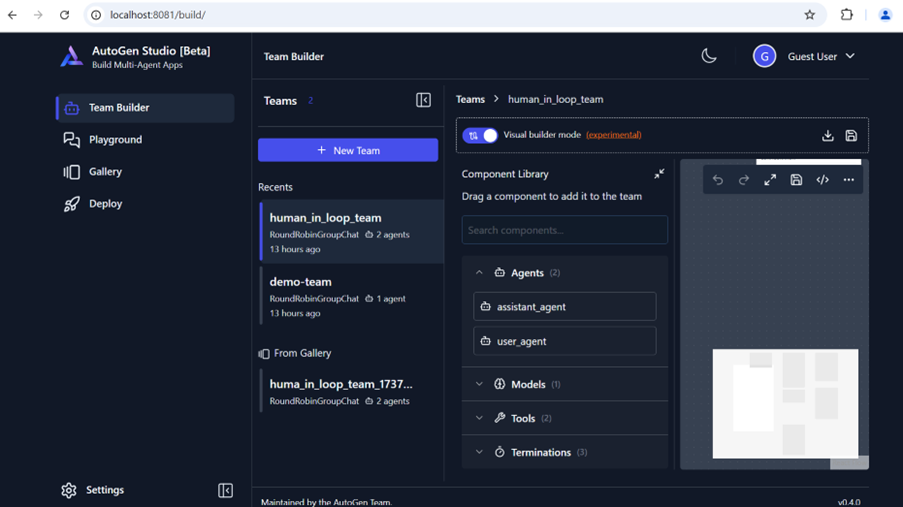Click the canvas minimap
The height and width of the screenshot is (507, 903).
[x=786, y=403]
